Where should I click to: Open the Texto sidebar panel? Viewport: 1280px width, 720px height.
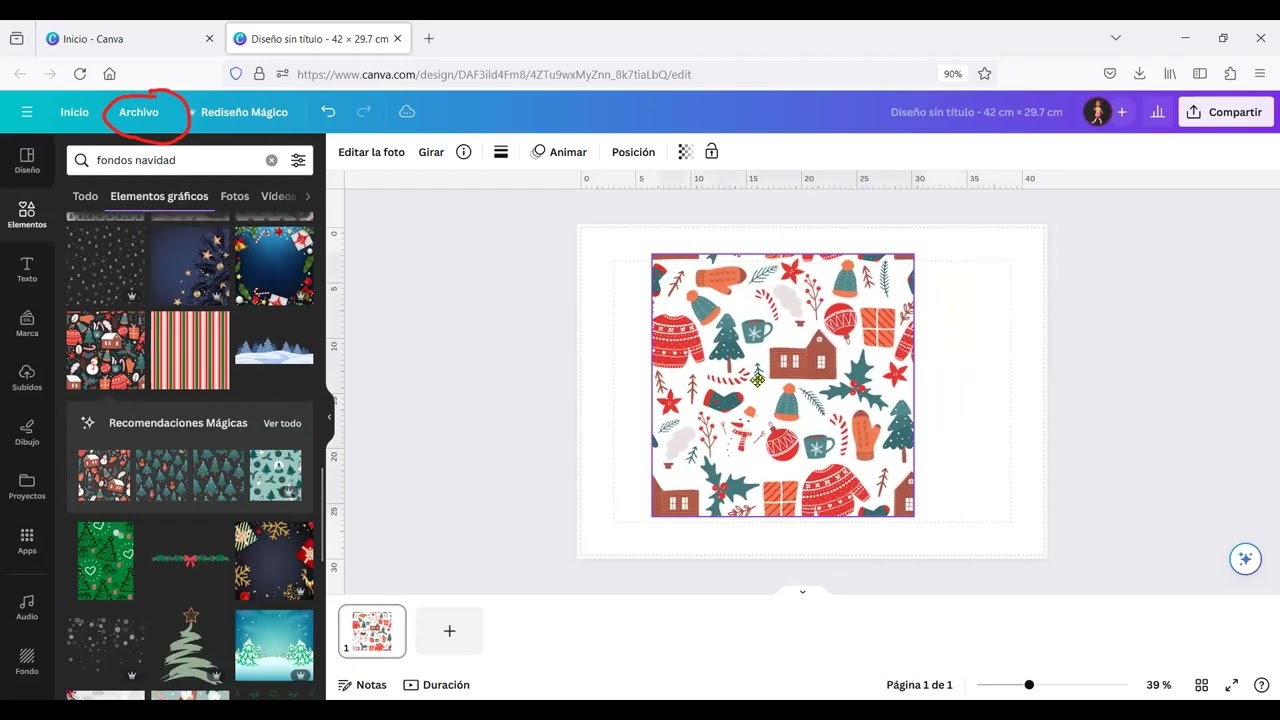27,268
